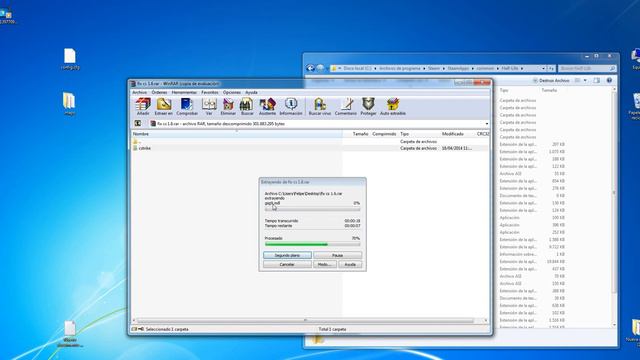
Task: Click the Proteger shield icon
Action: (x=368, y=107)
